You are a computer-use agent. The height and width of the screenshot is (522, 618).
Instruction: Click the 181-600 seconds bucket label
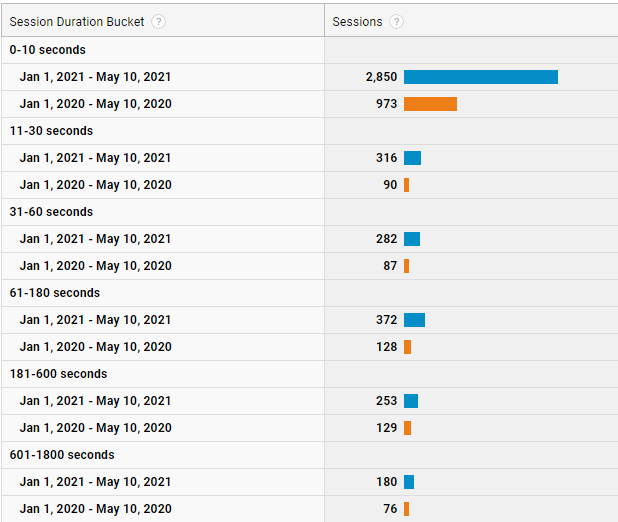click(58, 374)
